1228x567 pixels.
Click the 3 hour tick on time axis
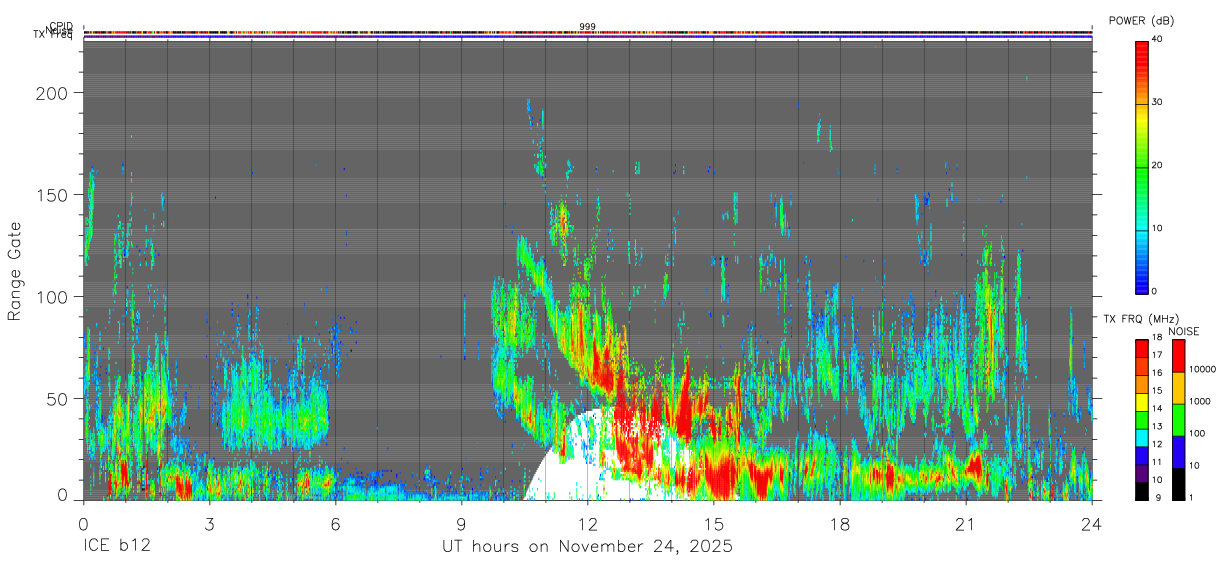(209, 522)
